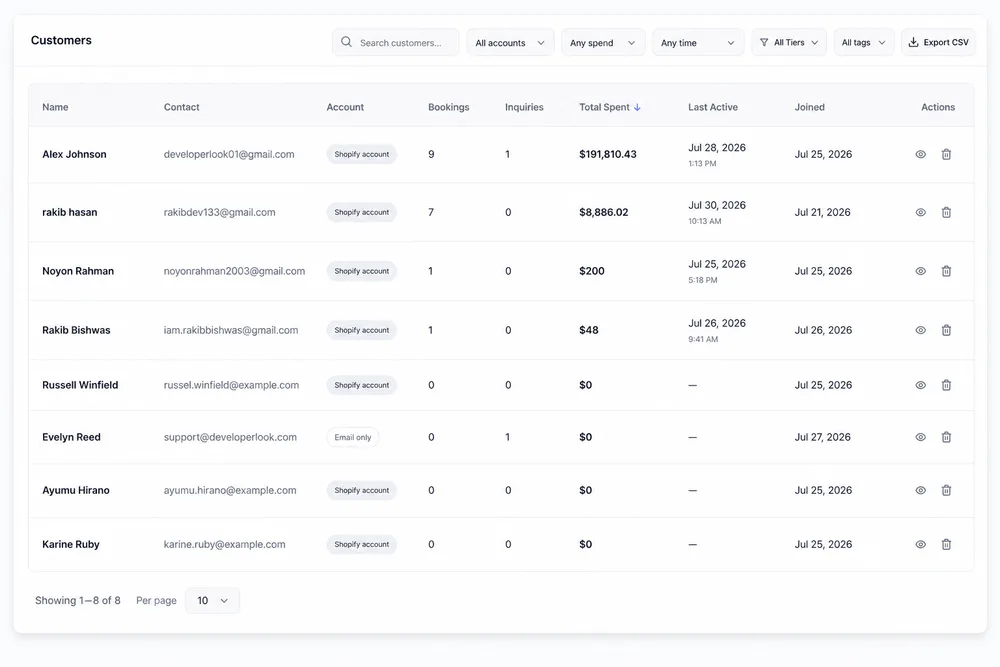Click Alex Johnson's Shopify account badge
The image size is (1000, 667).
(x=362, y=154)
